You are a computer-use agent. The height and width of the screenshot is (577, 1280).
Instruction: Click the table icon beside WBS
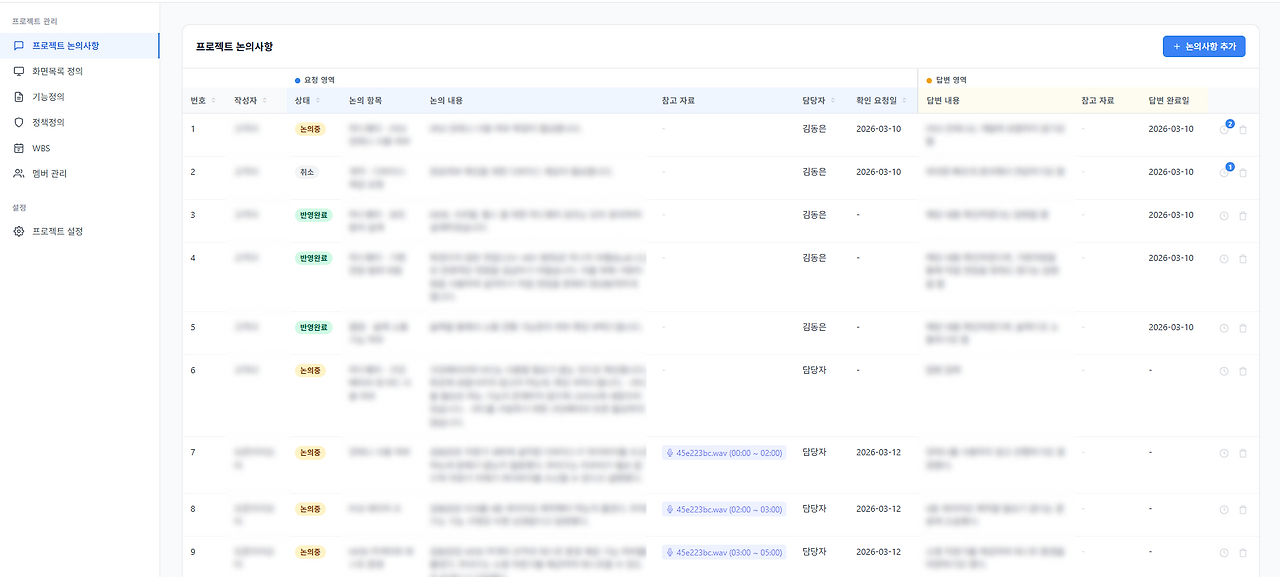pyautogui.click(x=18, y=148)
